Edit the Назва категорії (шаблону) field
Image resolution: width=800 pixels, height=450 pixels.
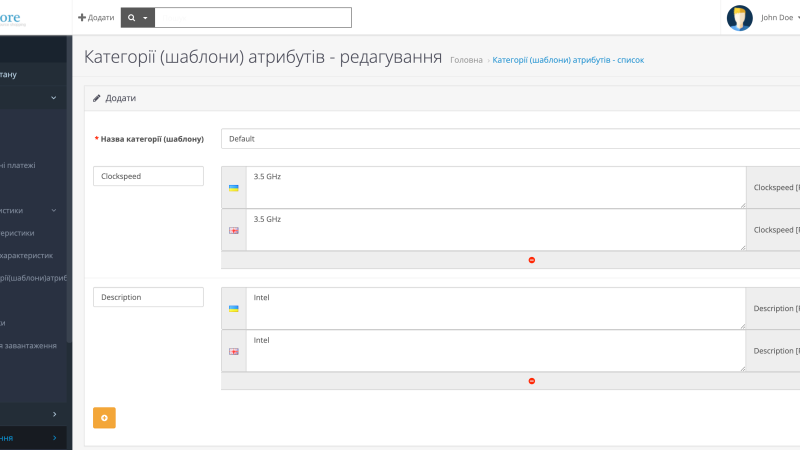510,139
